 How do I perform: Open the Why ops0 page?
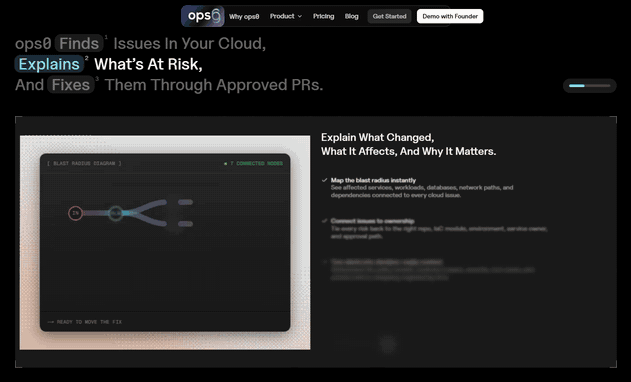point(244,17)
